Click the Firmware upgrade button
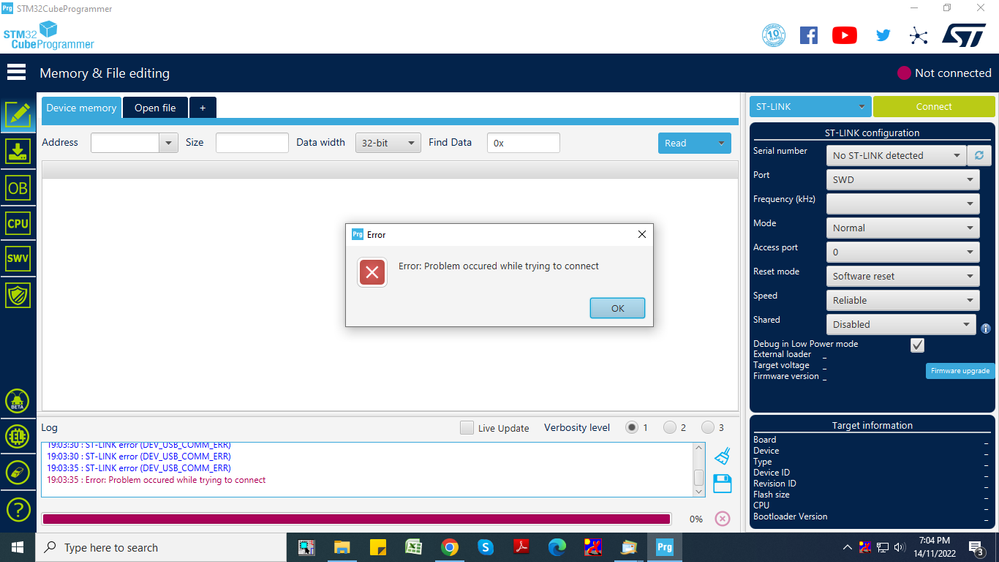 click(959, 371)
